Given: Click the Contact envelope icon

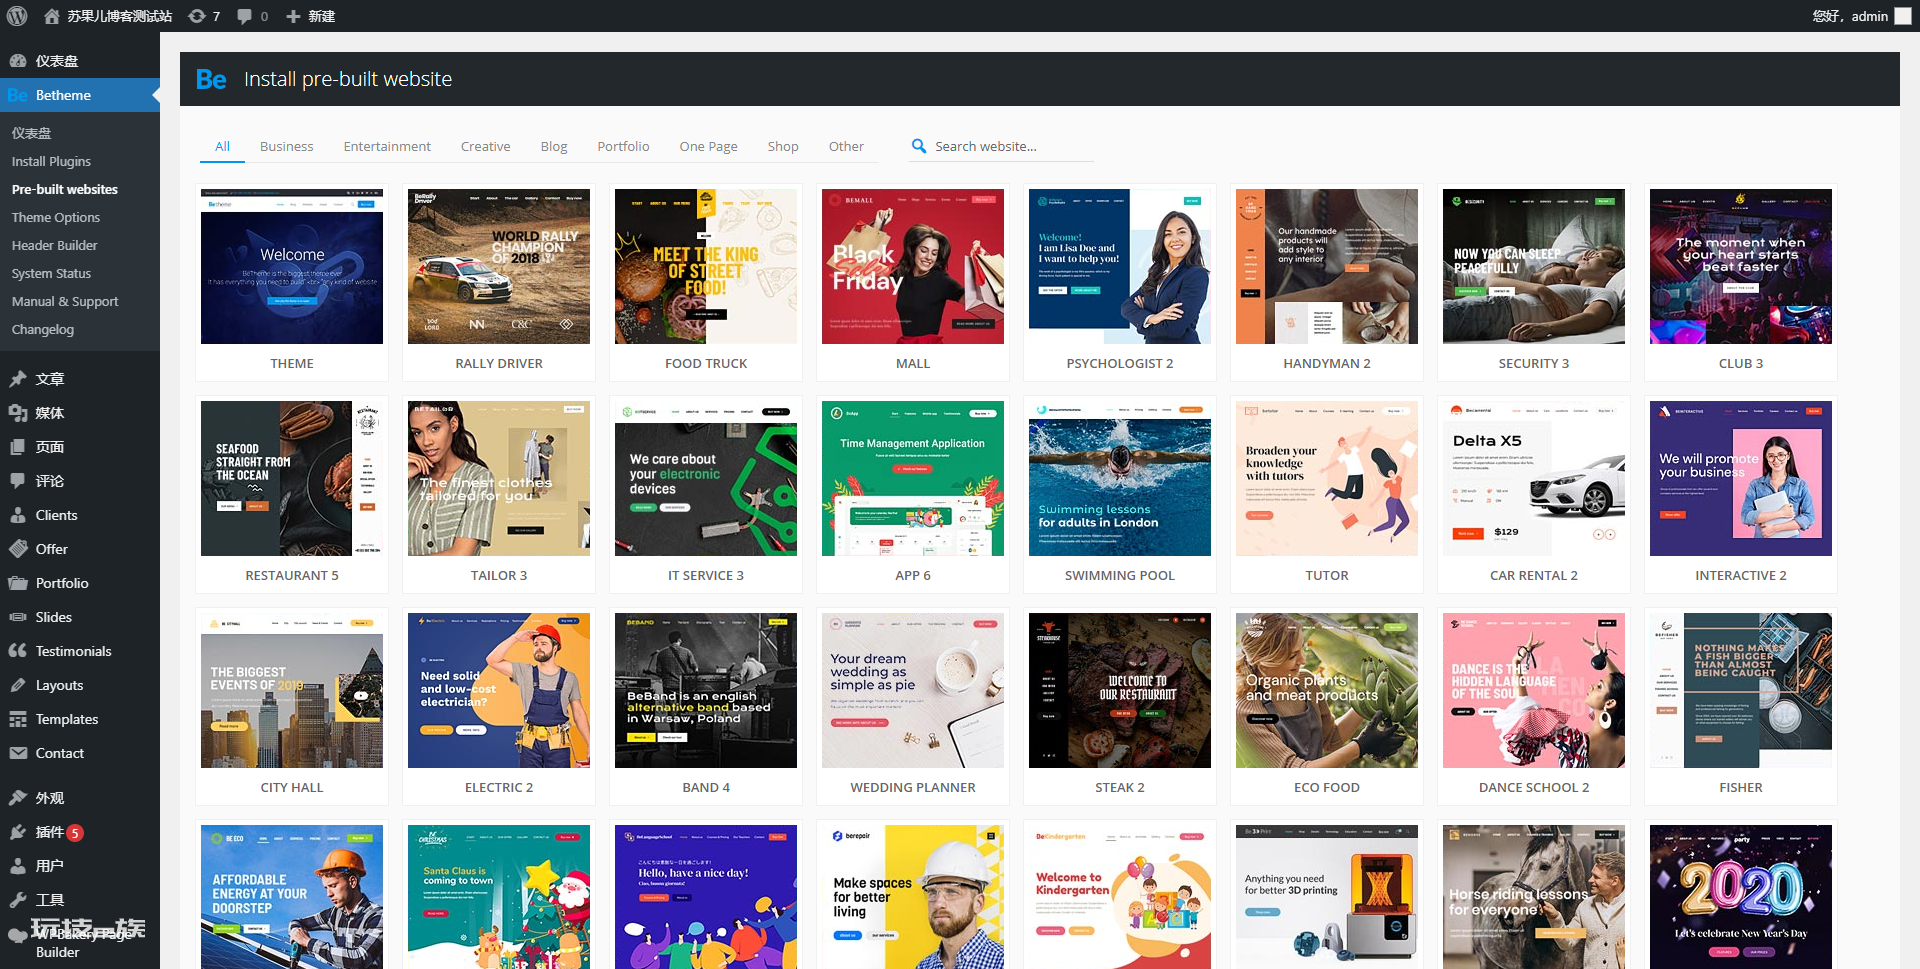Looking at the screenshot, I should [x=18, y=753].
